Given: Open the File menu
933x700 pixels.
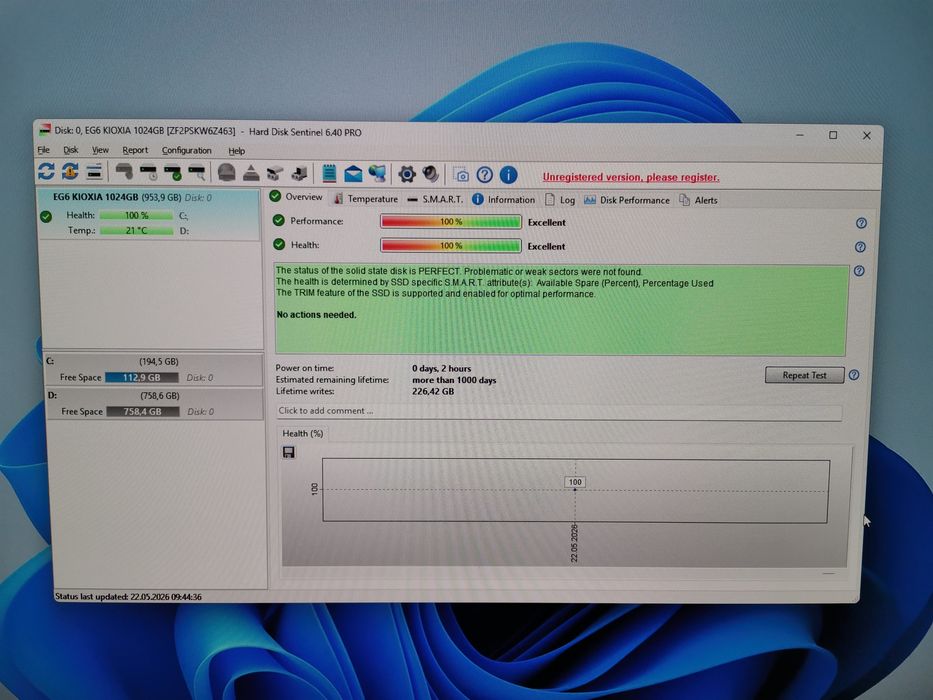Looking at the screenshot, I should tap(43, 150).
